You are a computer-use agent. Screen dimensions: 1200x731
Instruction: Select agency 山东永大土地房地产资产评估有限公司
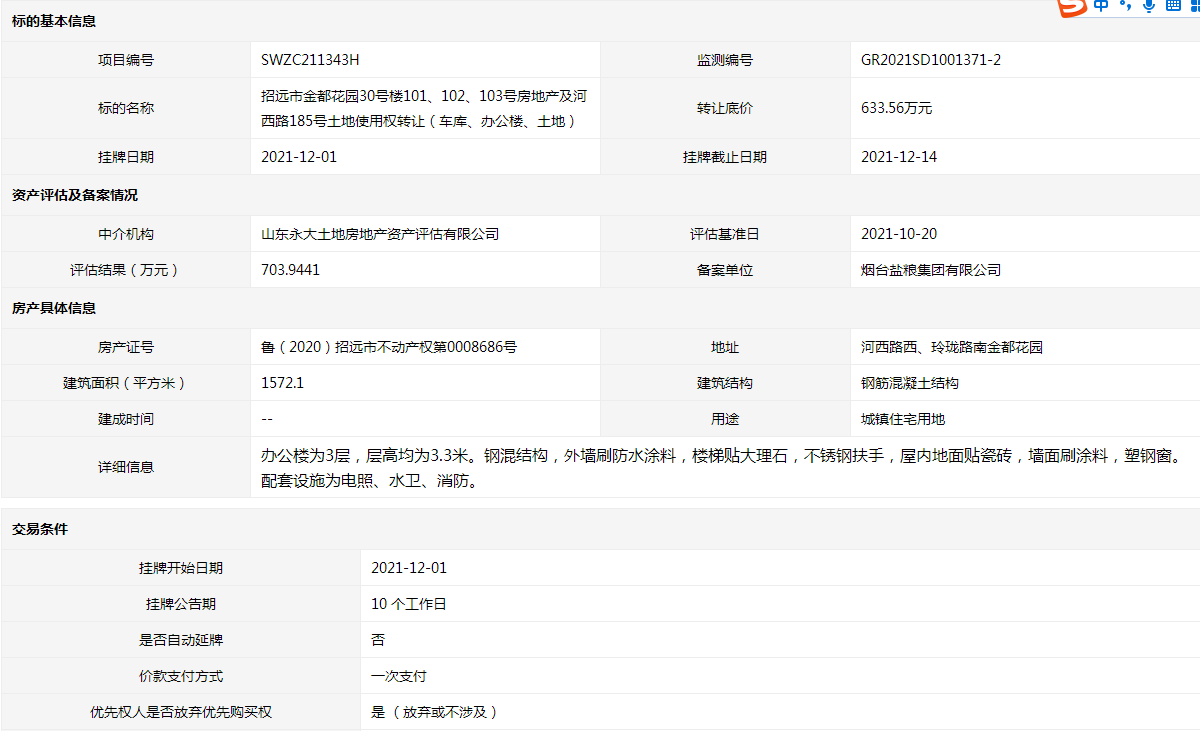pyautogui.click(x=380, y=234)
